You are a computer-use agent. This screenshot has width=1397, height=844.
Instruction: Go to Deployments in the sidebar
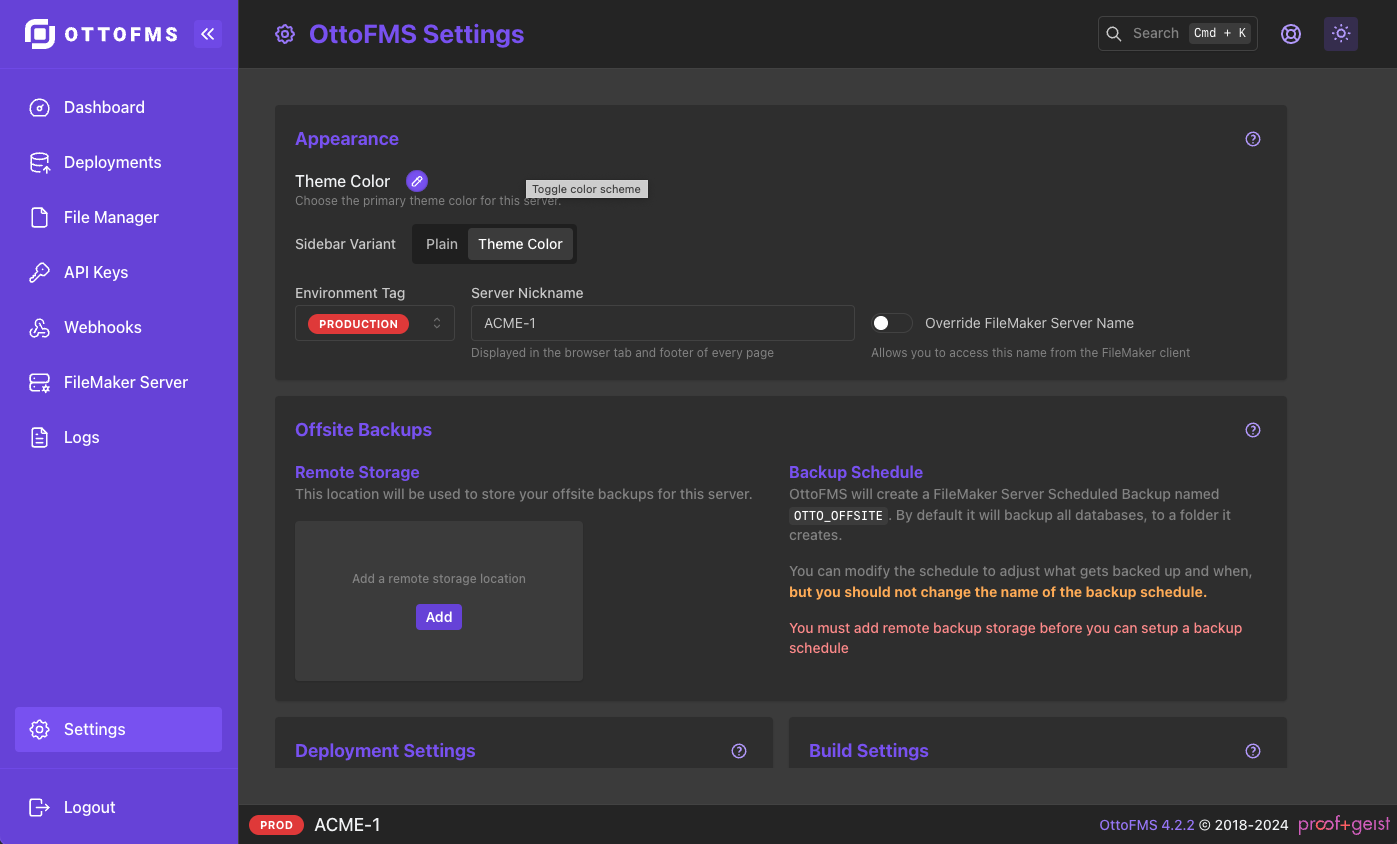(x=118, y=163)
